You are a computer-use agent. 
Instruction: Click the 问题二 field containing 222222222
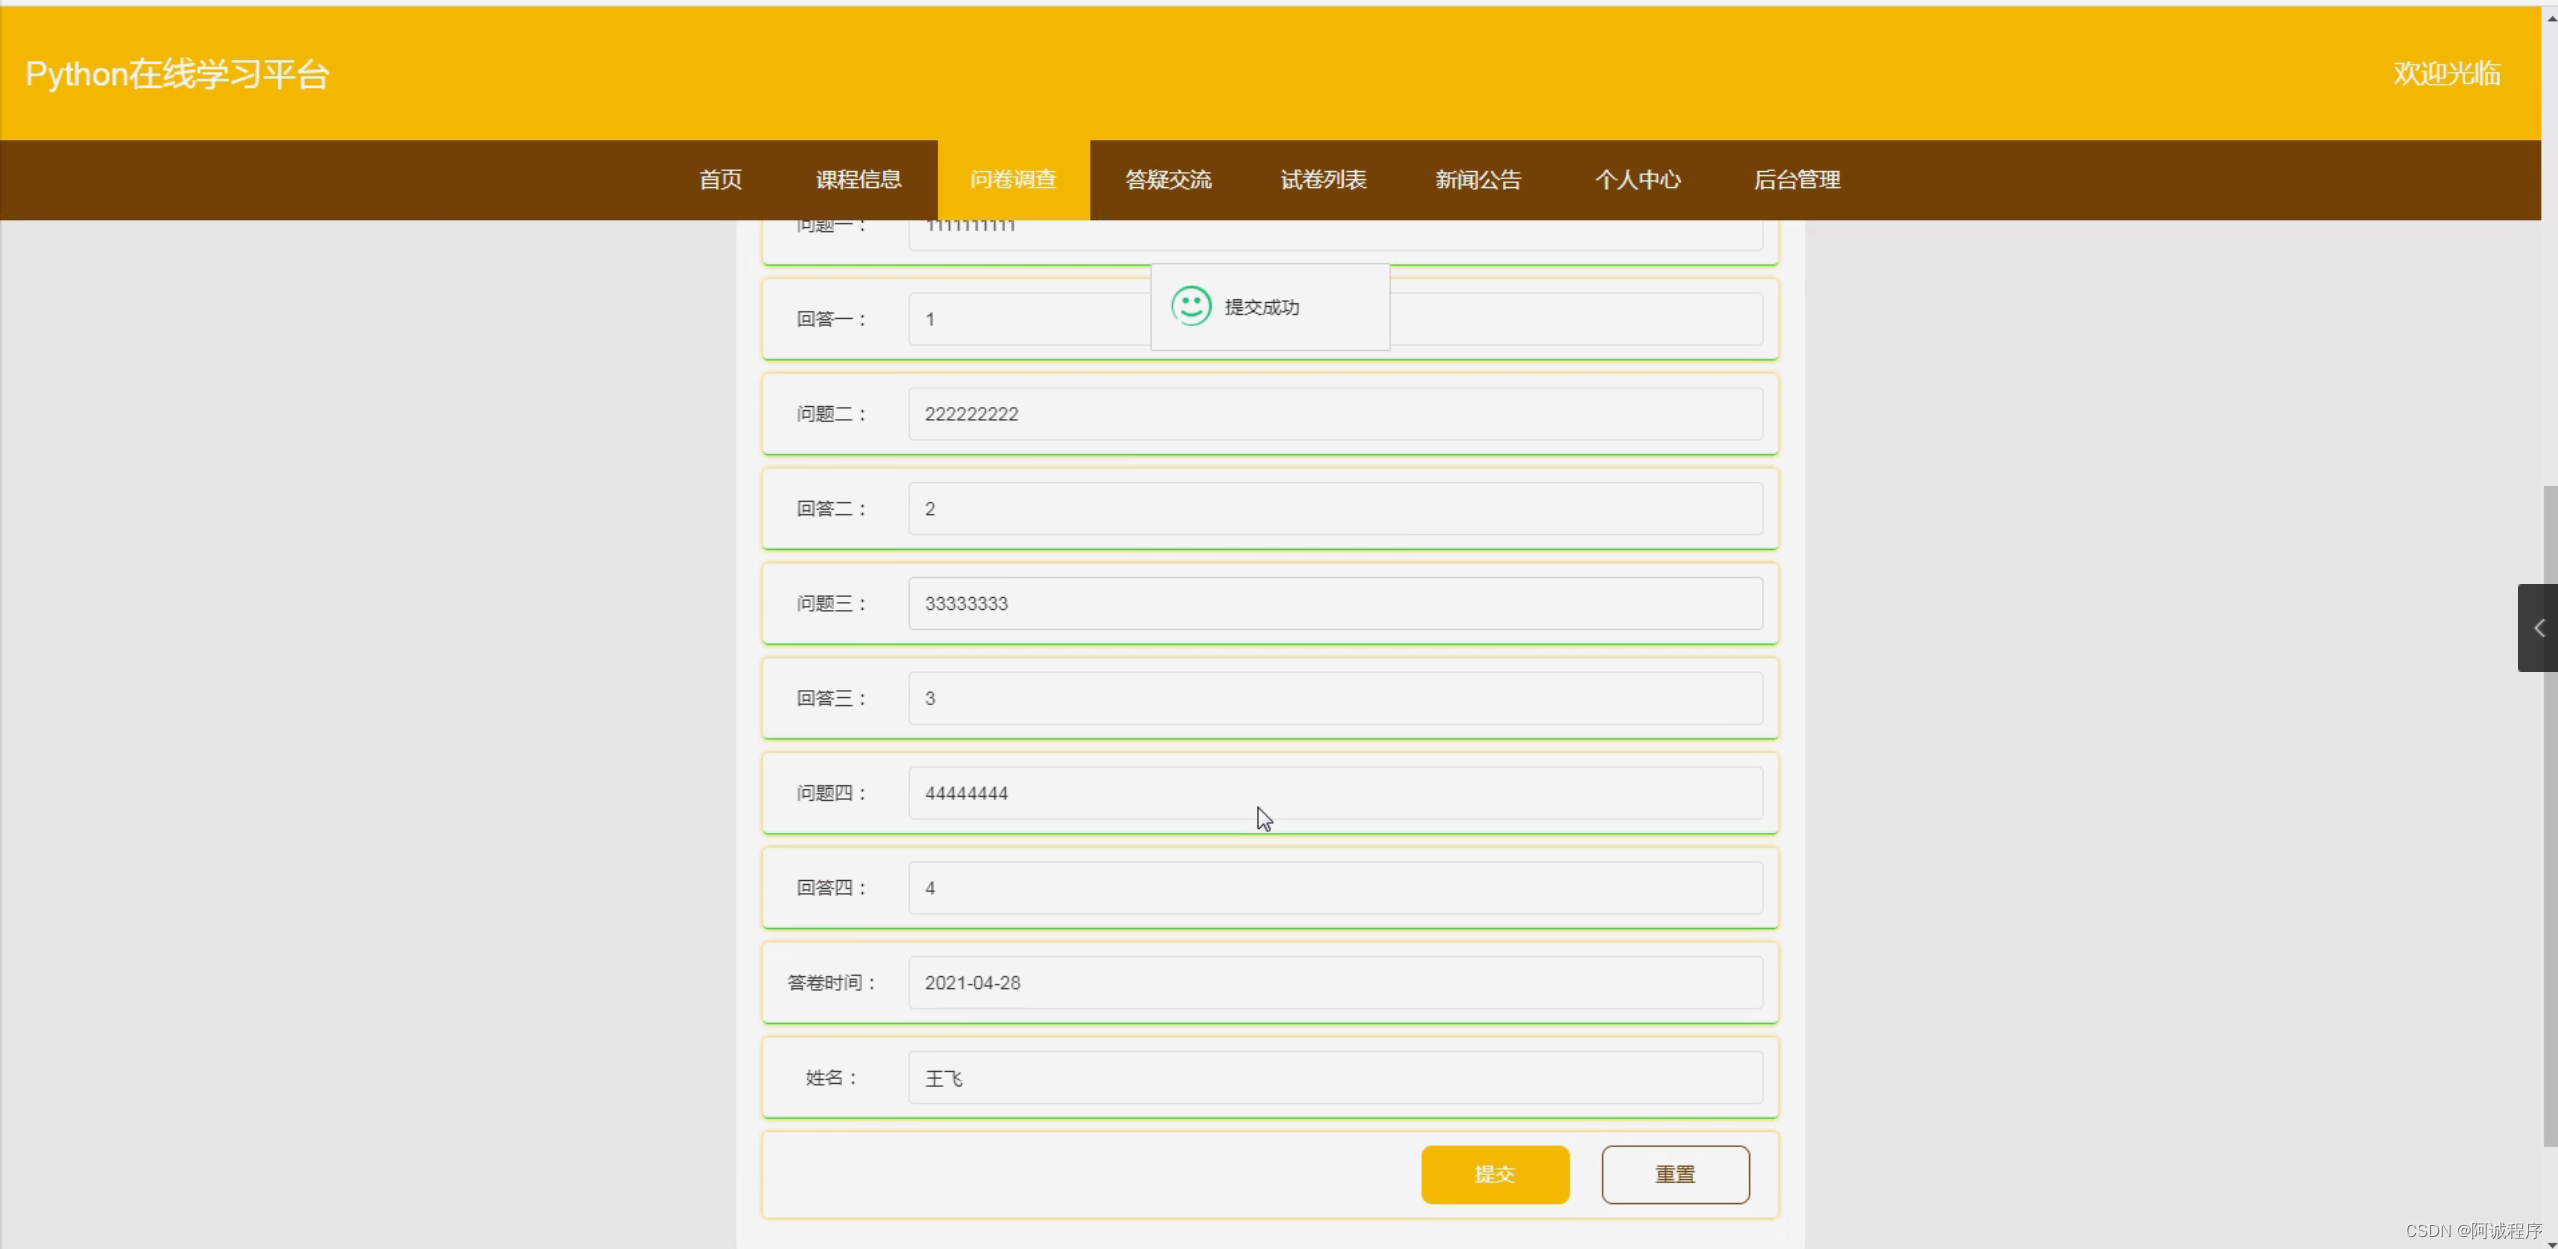1334,414
